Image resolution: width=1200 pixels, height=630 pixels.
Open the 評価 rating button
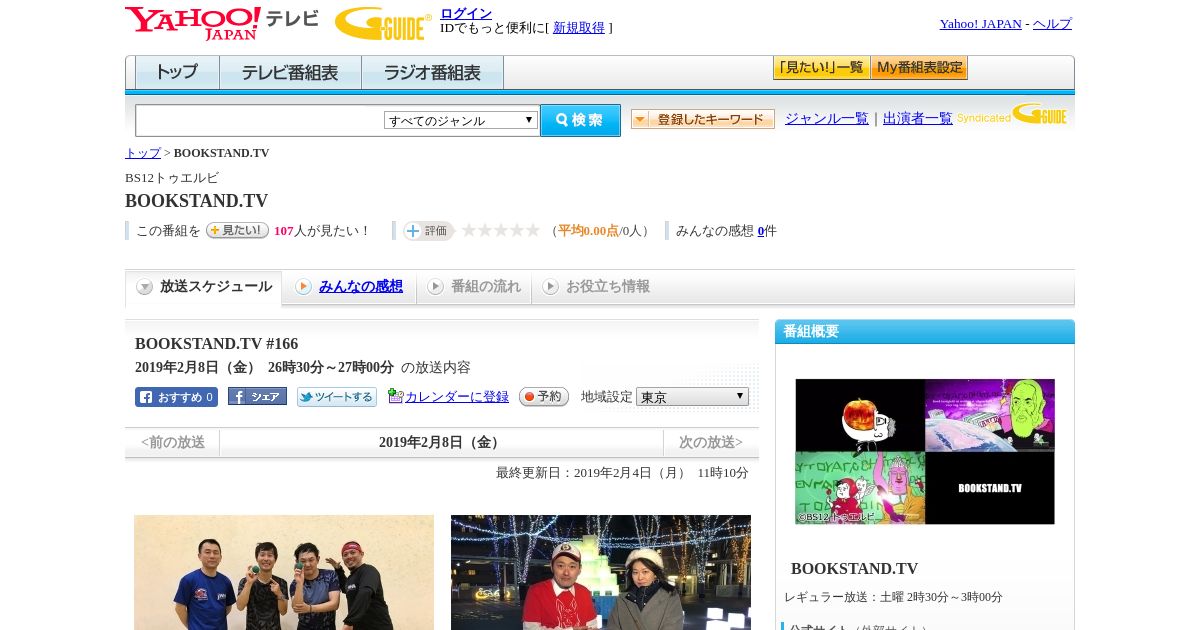pos(428,231)
